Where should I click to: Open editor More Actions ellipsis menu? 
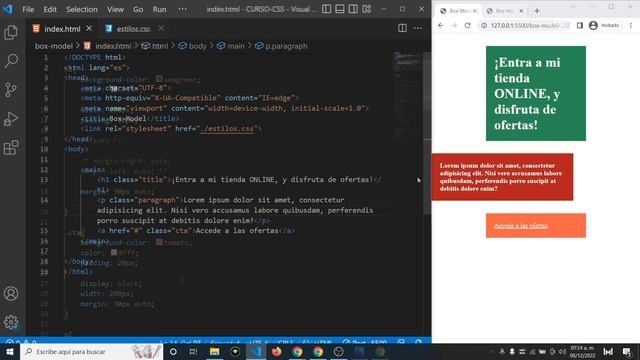(x=418, y=28)
